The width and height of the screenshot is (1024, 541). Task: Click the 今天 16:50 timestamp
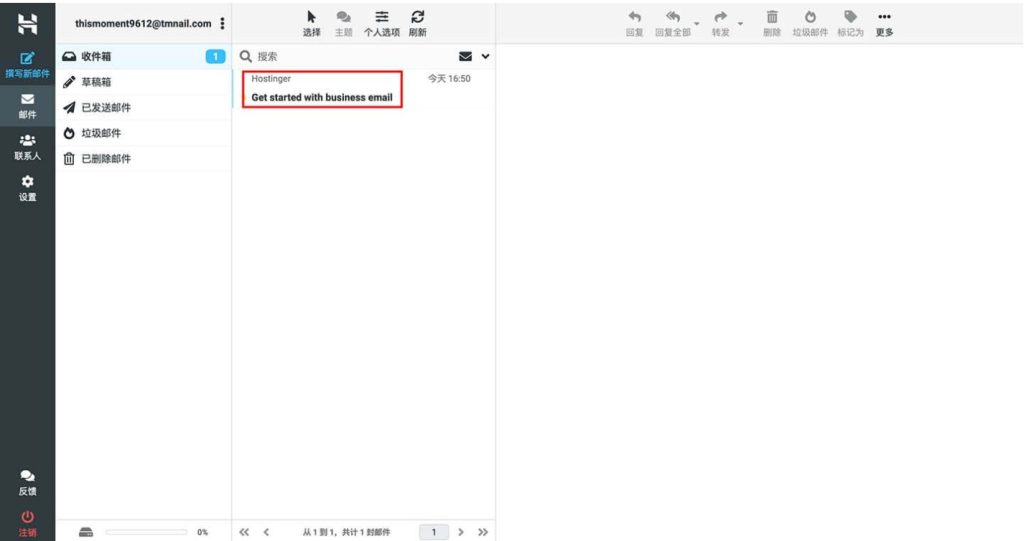tap(449, 78)
